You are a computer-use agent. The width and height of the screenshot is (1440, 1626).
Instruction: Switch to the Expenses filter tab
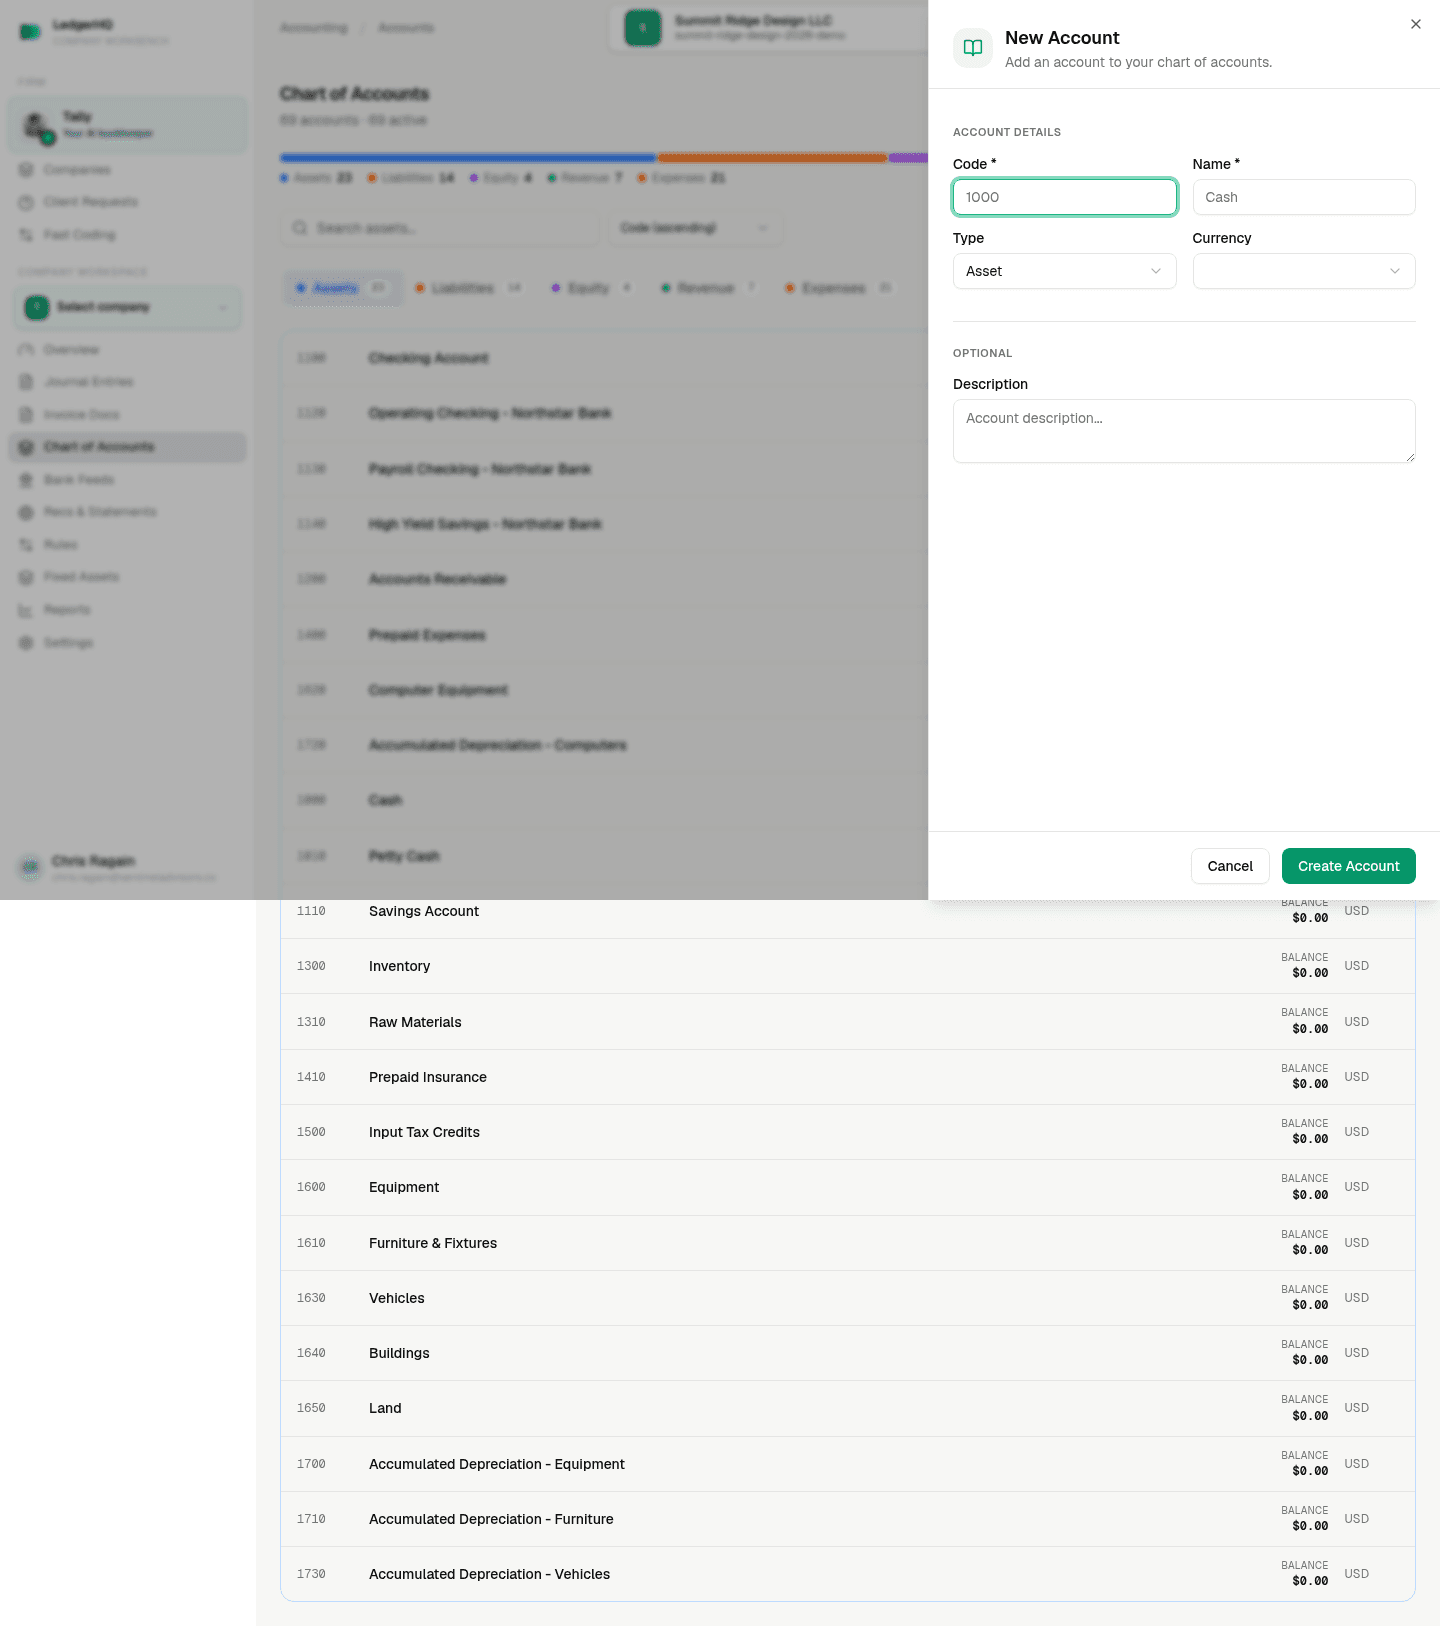[x=838, y=288]
